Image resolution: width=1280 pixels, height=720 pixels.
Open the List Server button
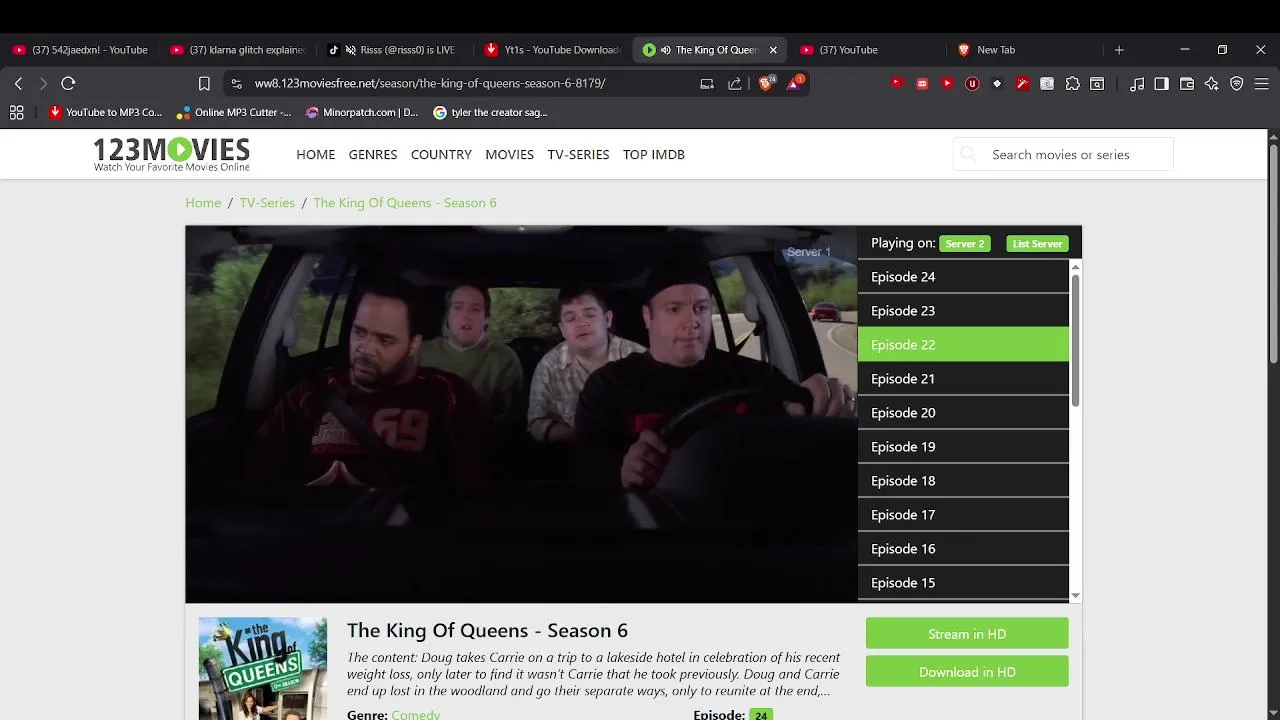[x=1037, y=244]
